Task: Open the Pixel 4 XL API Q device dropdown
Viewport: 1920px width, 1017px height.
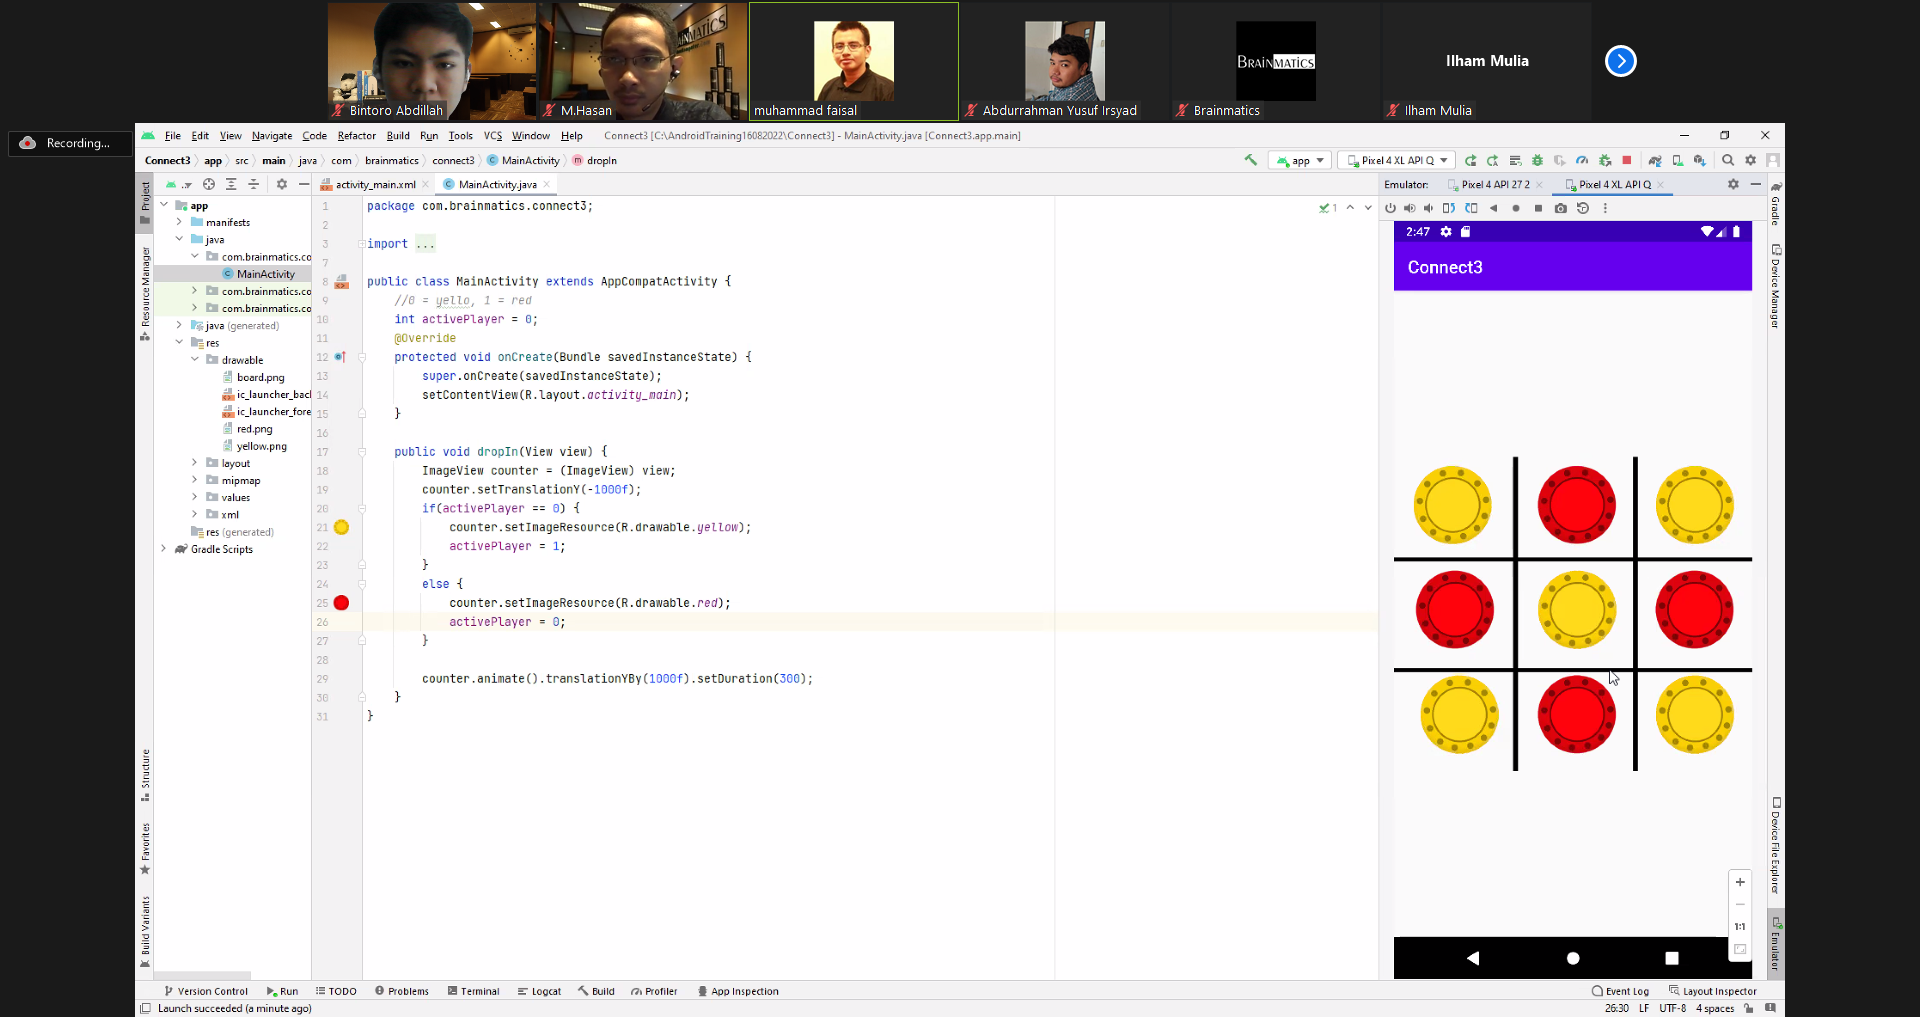Action: point(1397,160)
